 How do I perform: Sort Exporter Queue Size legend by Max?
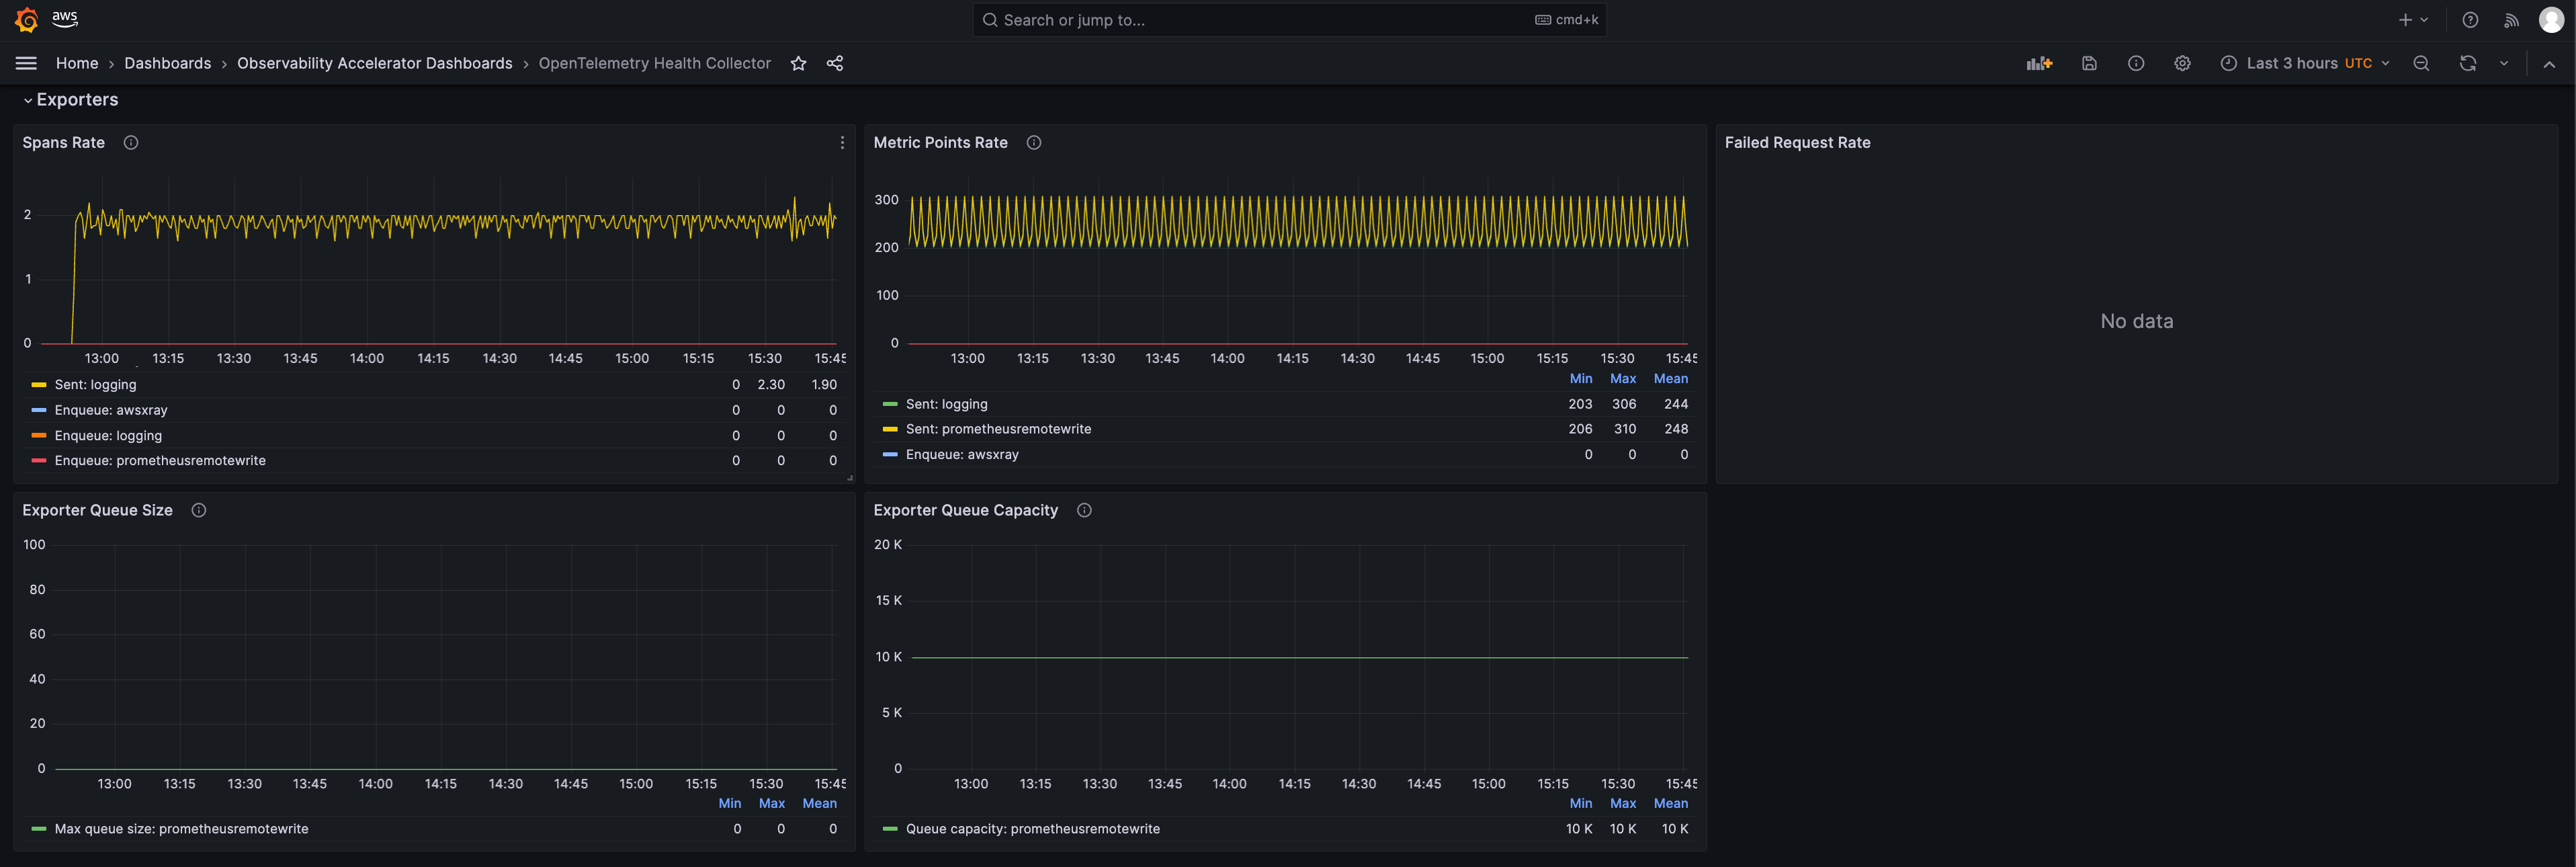click(772, 804)
